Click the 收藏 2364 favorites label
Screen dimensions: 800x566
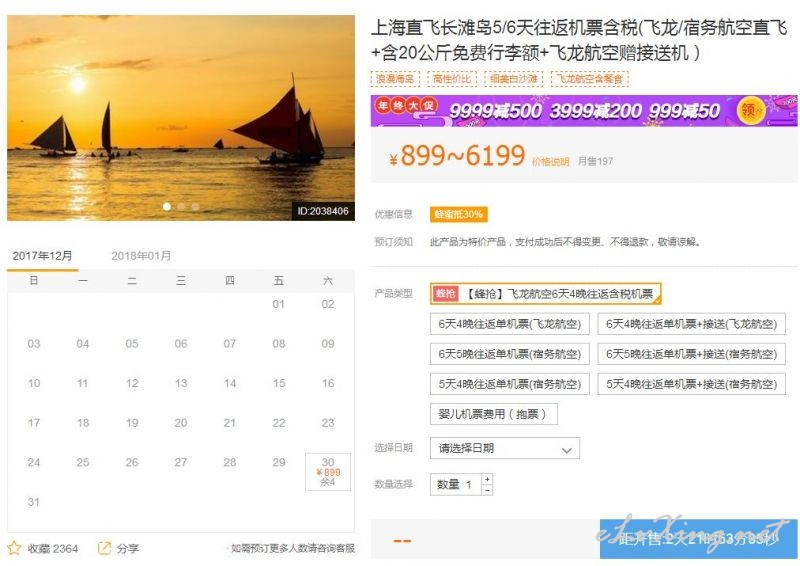pyautogui.click(x=53, y=549)
